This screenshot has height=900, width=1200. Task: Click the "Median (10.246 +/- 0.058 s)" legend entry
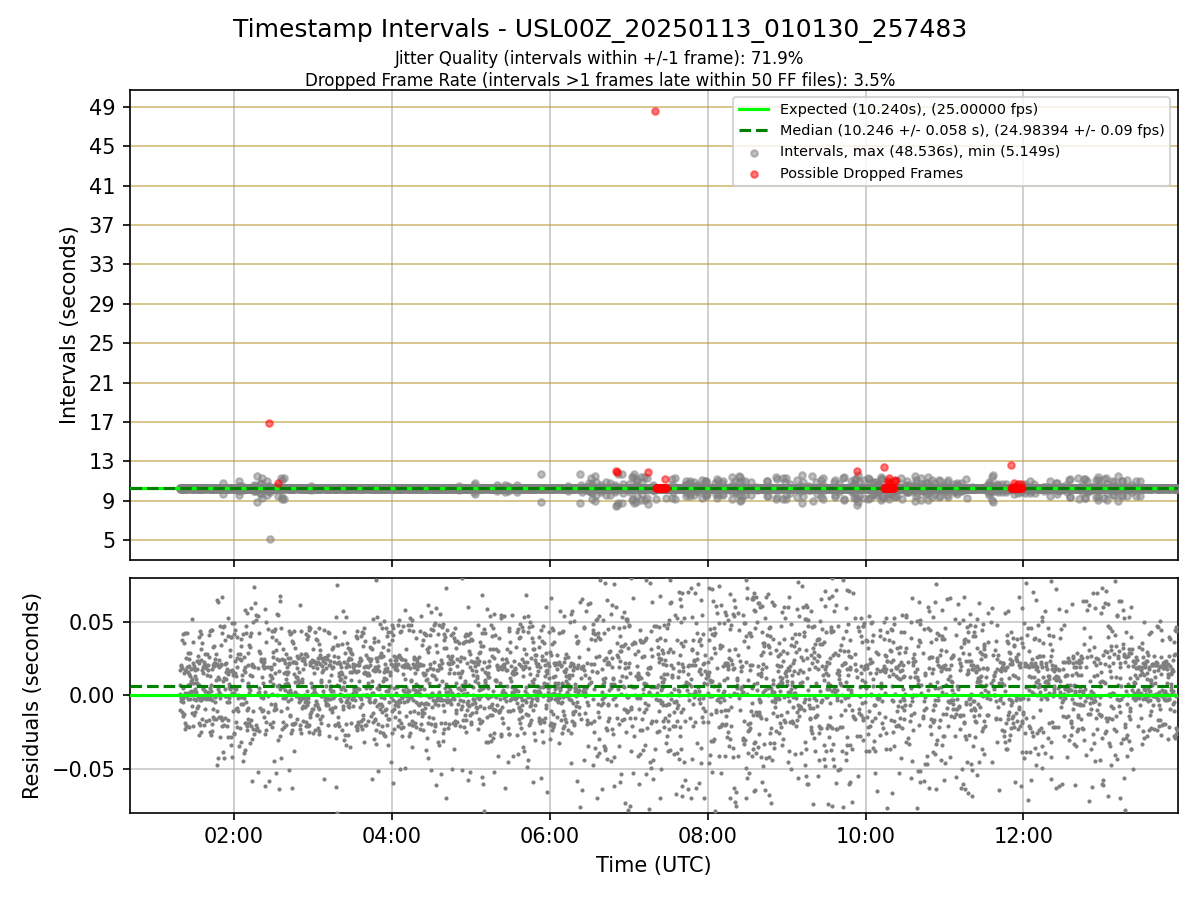(972, 130)
